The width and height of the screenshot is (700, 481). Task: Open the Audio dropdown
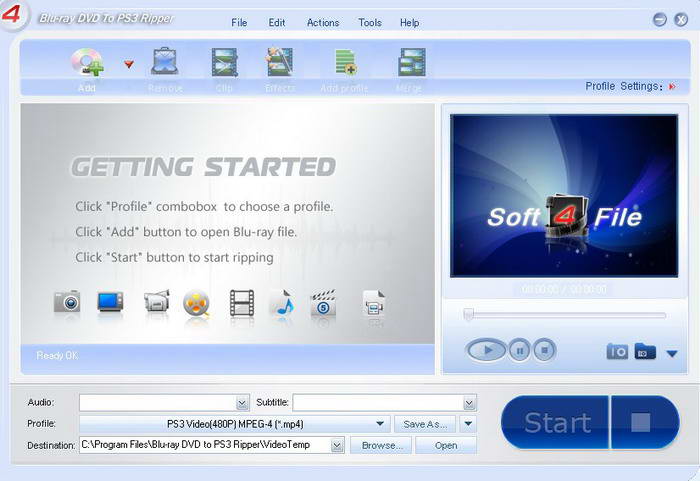(242, 403)
